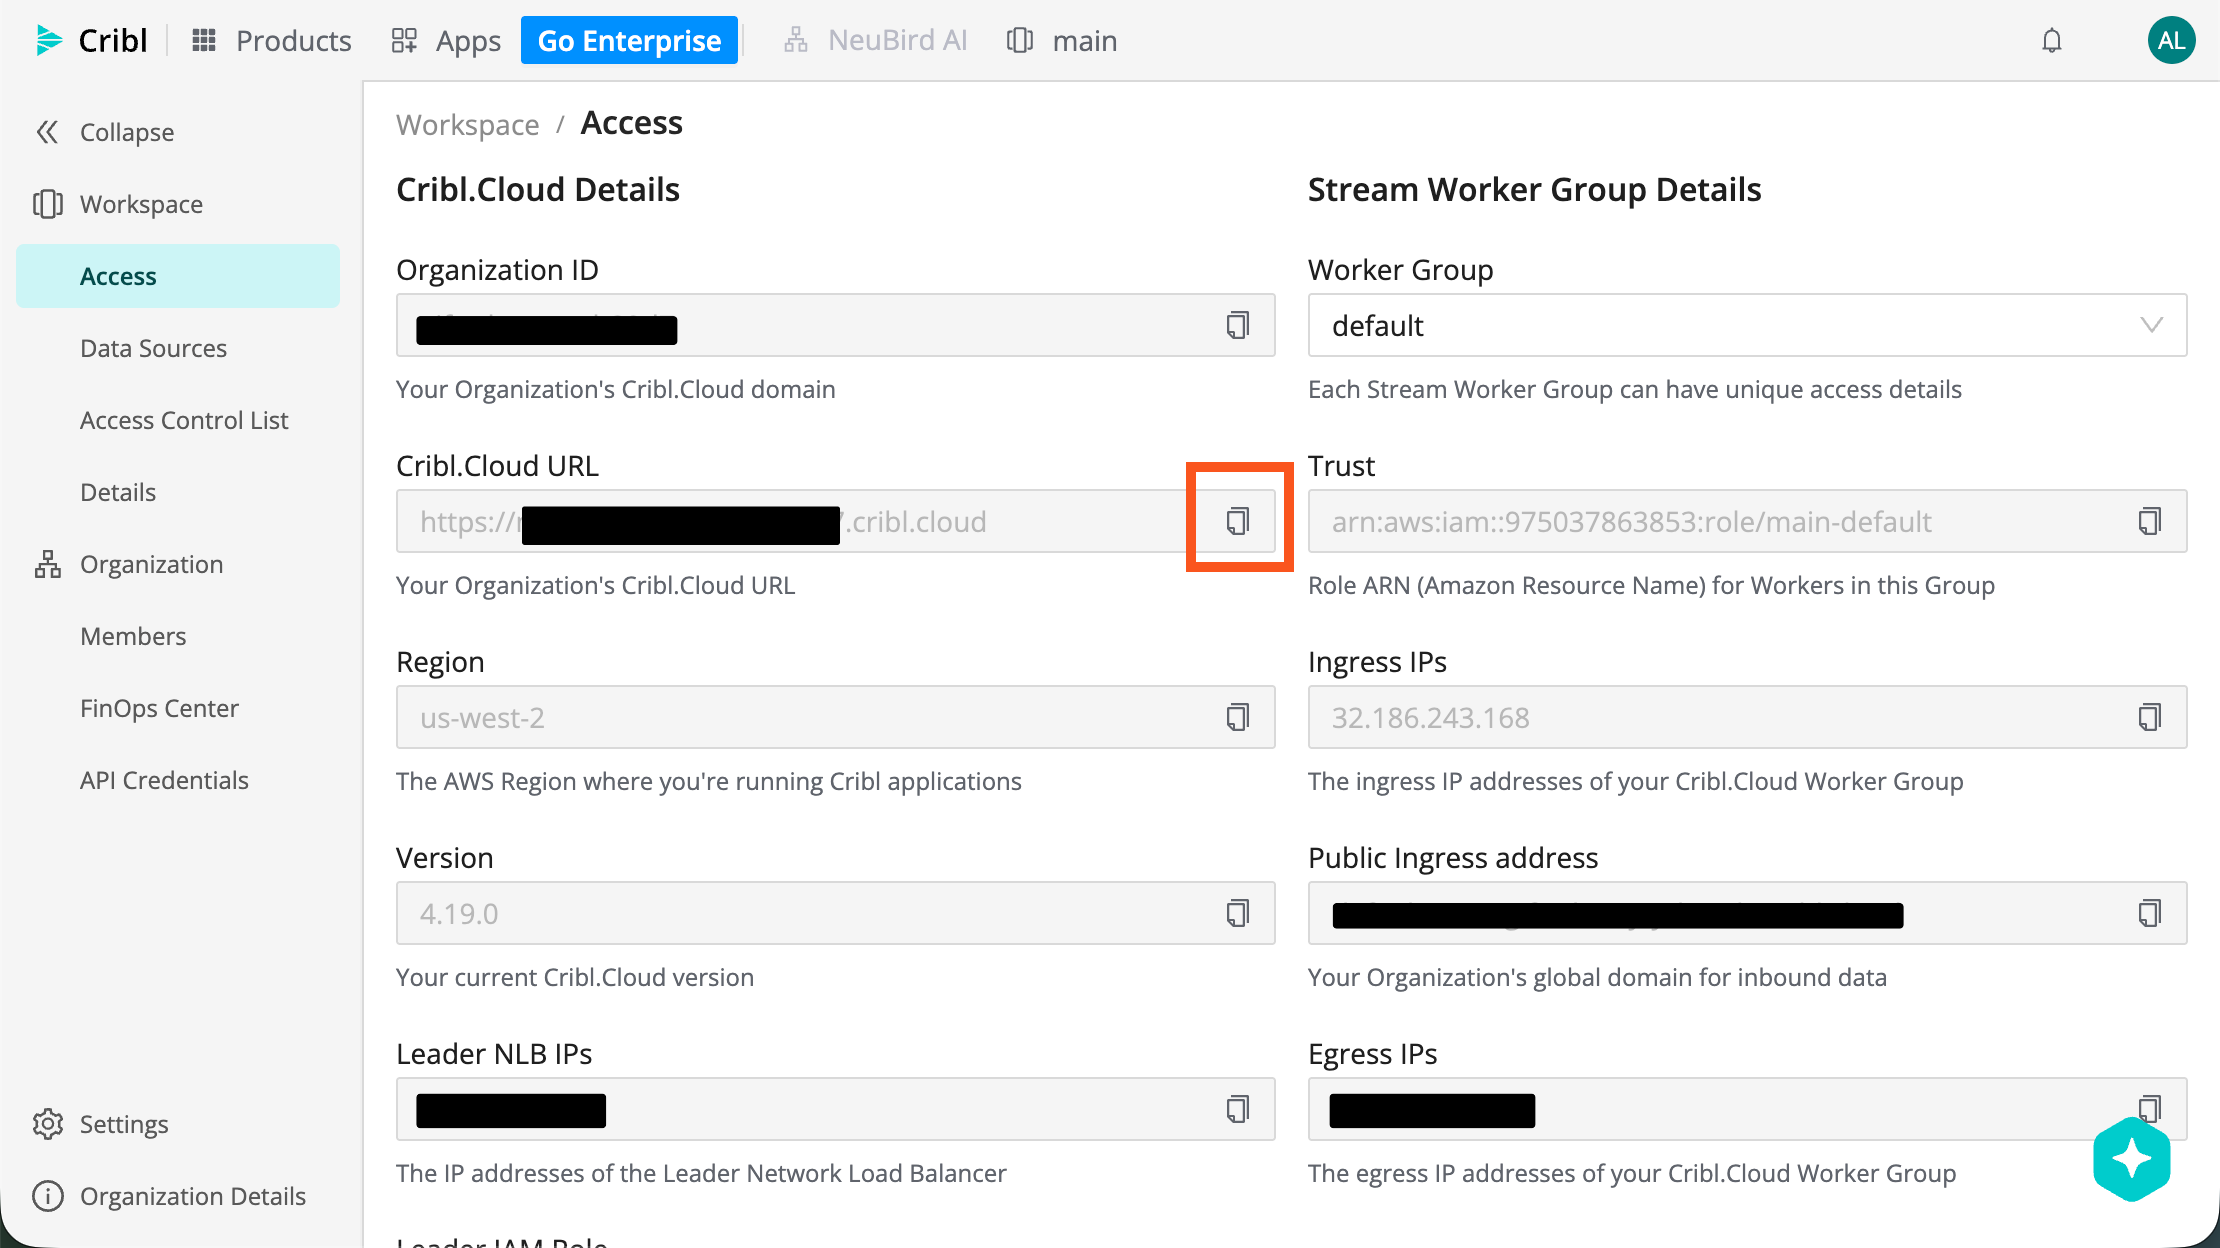The image size is (2220, 1248).
Task: Copy the Version value
Action: [1238, 913]
